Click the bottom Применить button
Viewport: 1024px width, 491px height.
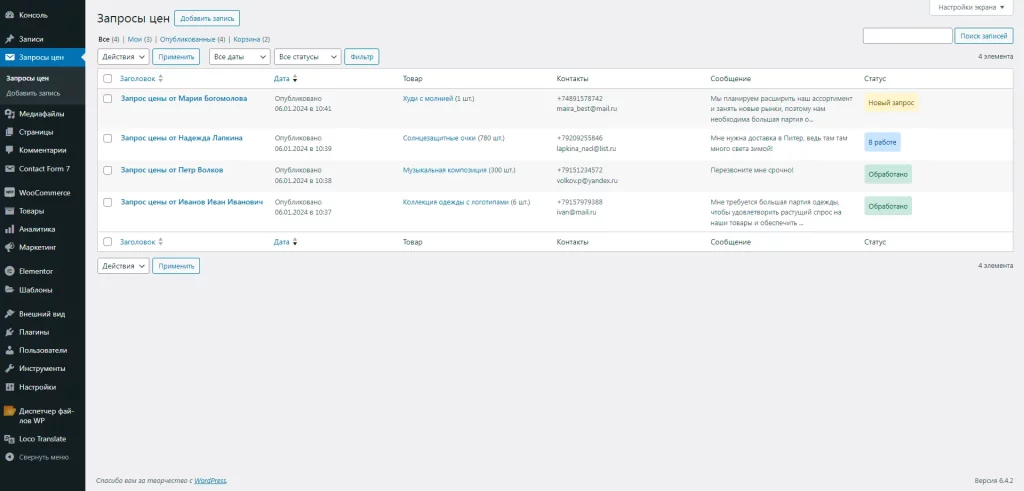(176, 266)
